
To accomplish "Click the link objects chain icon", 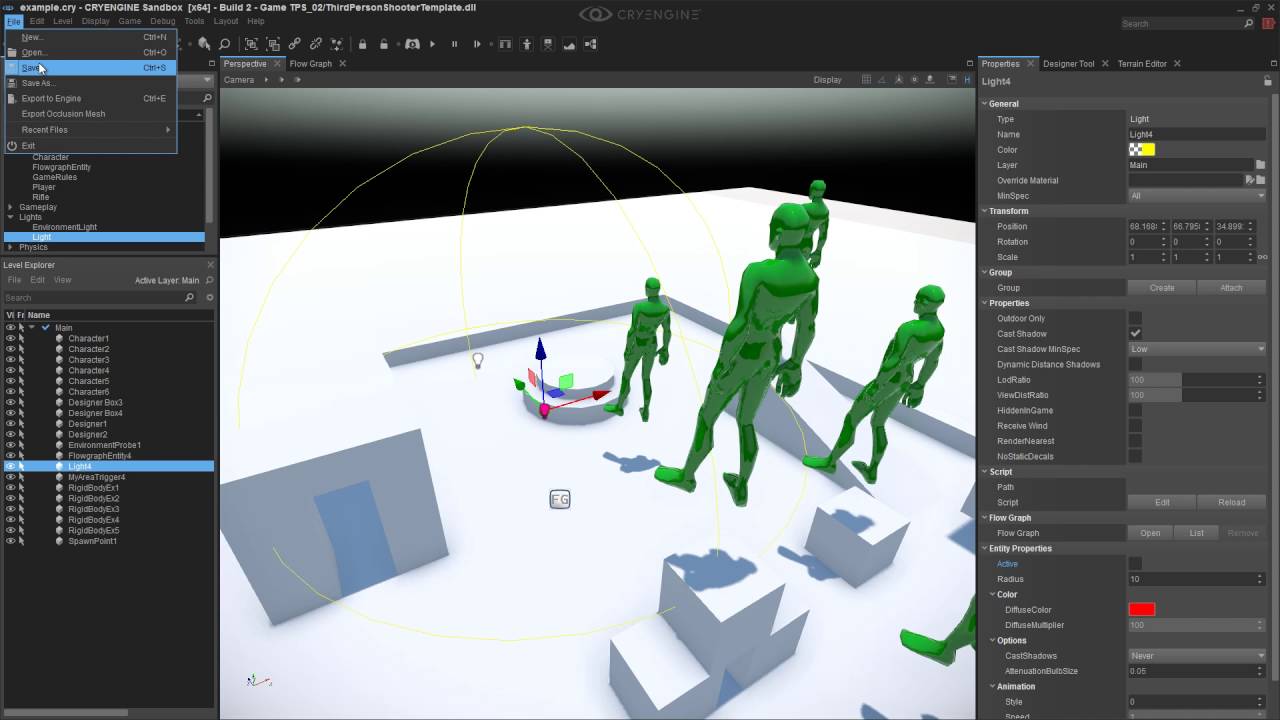I will (294, 44).
